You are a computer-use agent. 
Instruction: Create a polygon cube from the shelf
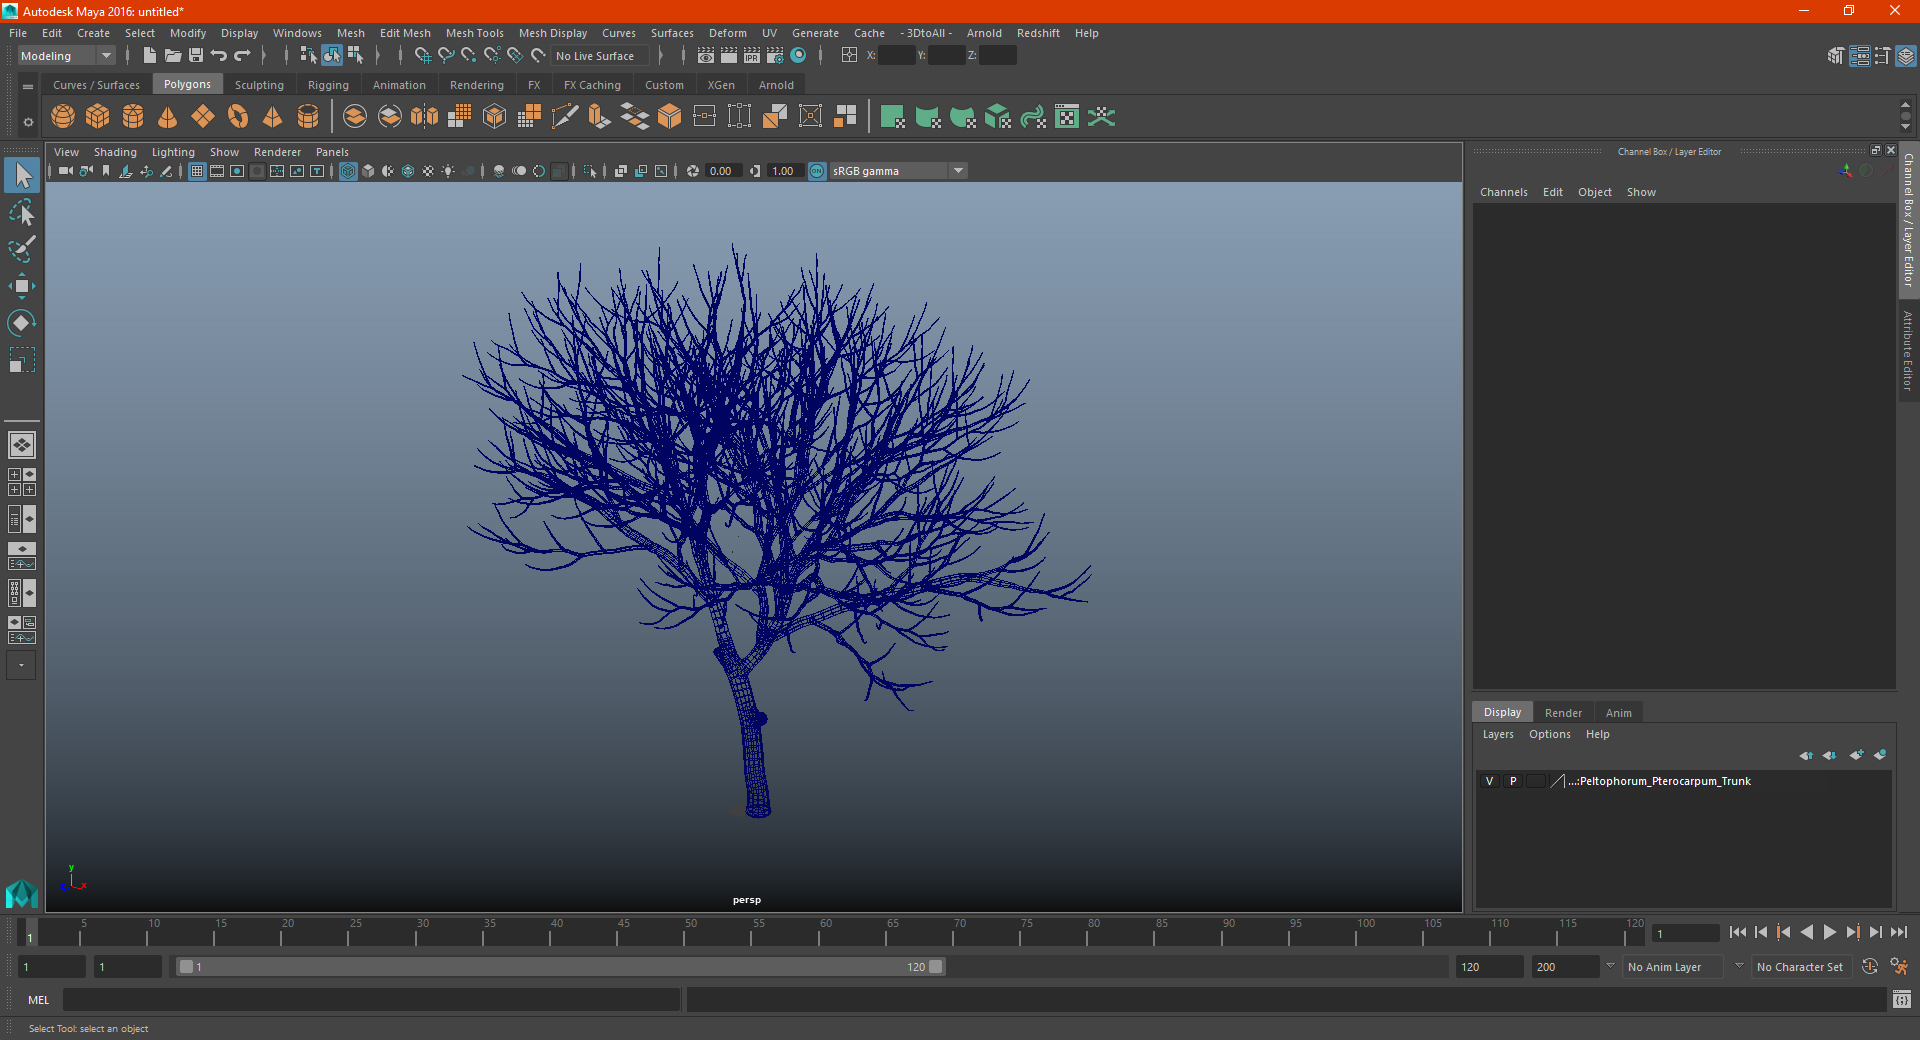pos(98,117)
